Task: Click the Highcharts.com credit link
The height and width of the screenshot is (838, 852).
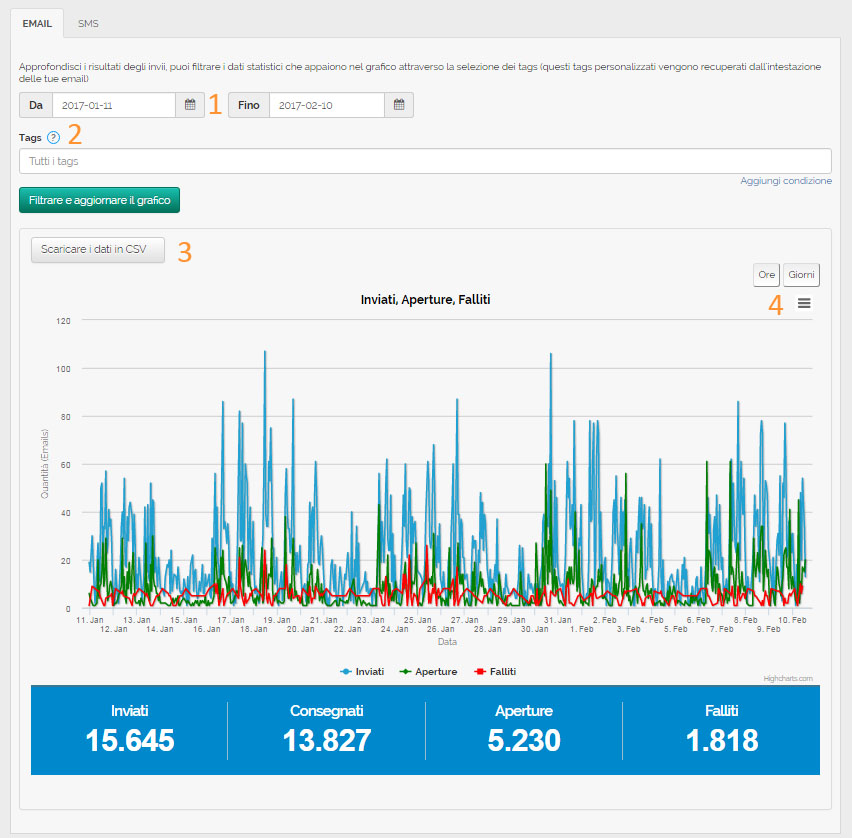Action: pos(788,678)
